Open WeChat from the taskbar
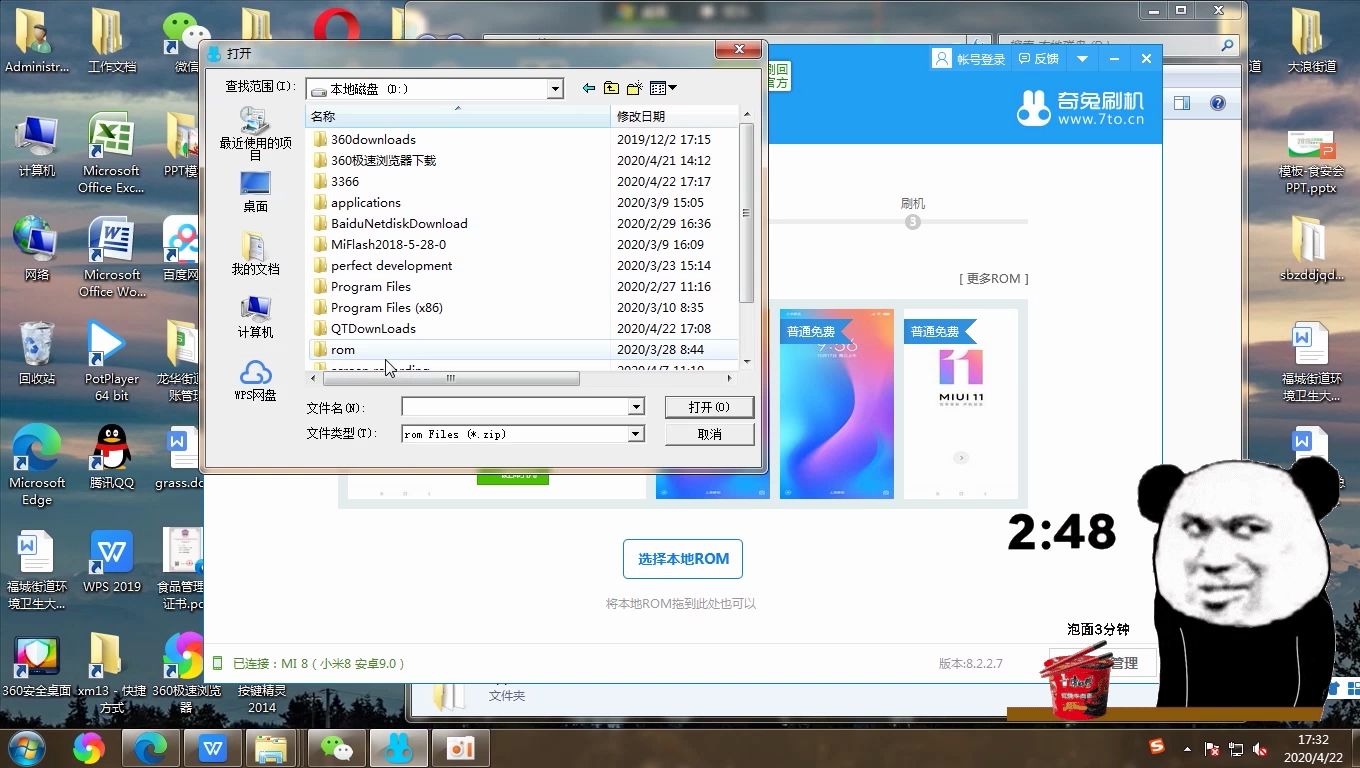 point(337,747)
